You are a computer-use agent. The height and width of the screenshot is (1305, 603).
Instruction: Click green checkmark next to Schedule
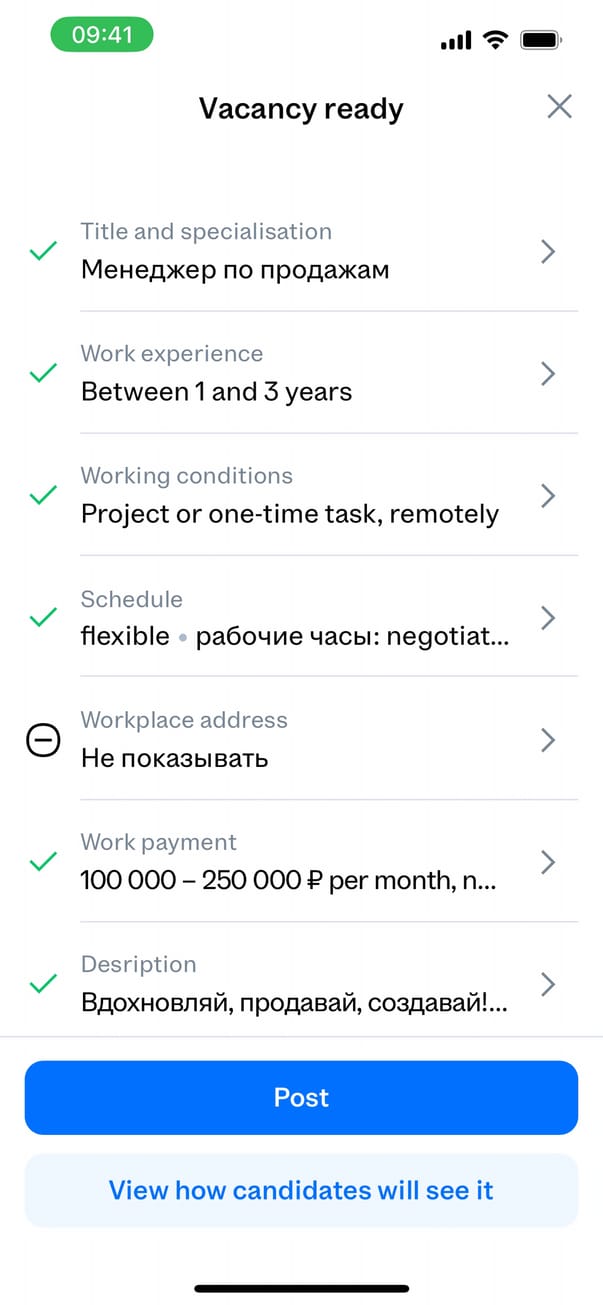42,618
